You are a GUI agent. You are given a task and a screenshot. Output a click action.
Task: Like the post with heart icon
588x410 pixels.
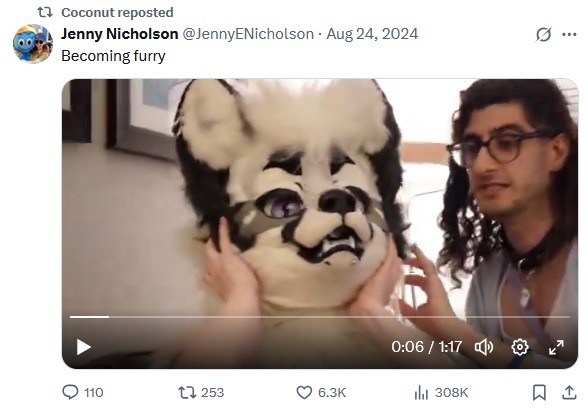click(x=304, y=392)
